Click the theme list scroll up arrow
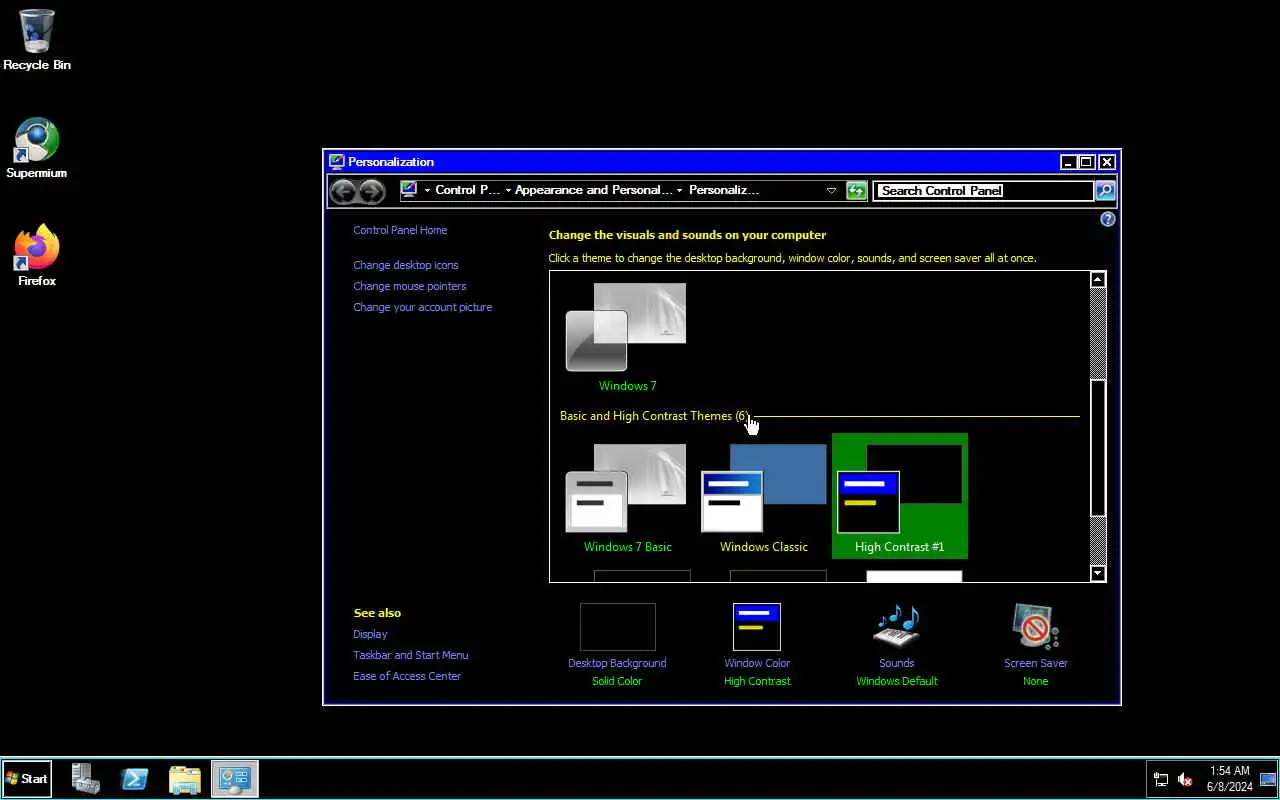 1098,280
